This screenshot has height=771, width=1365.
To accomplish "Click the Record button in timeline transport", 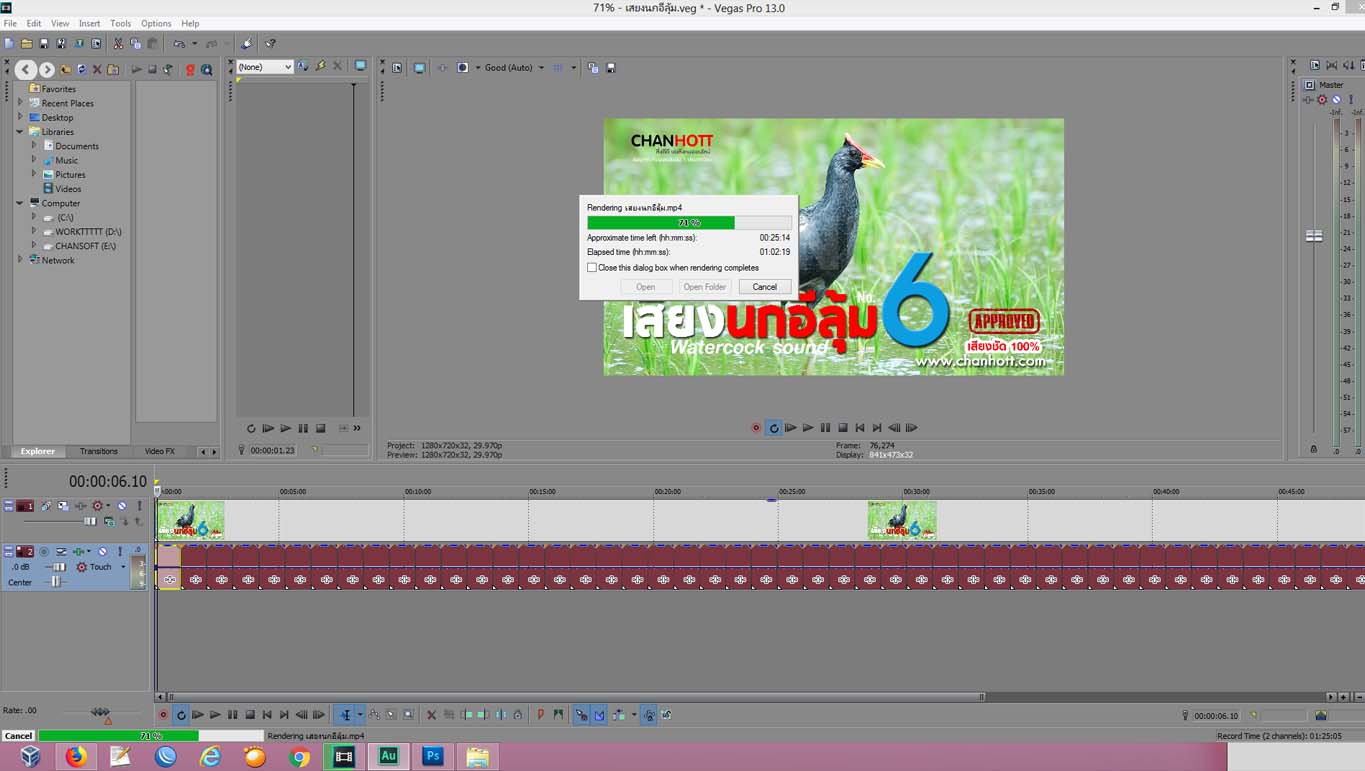I will (163, 715).
